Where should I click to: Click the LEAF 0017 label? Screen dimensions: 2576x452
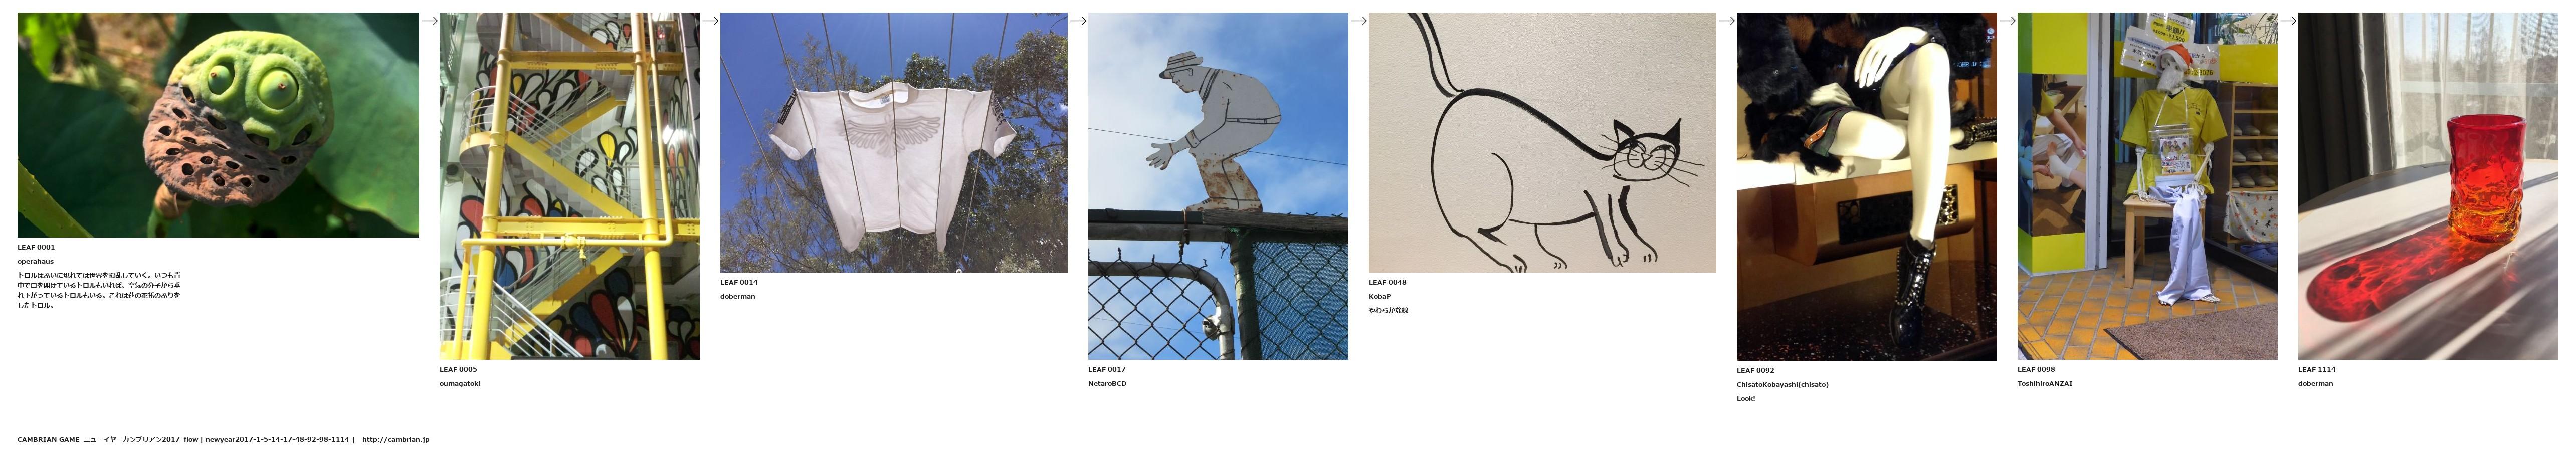point(1107,369)
